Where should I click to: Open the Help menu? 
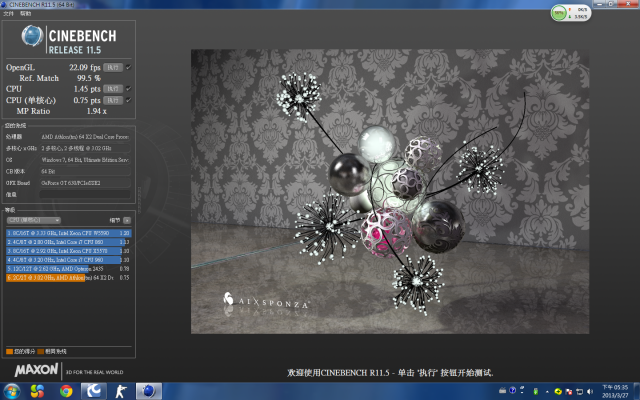point(25,13)
